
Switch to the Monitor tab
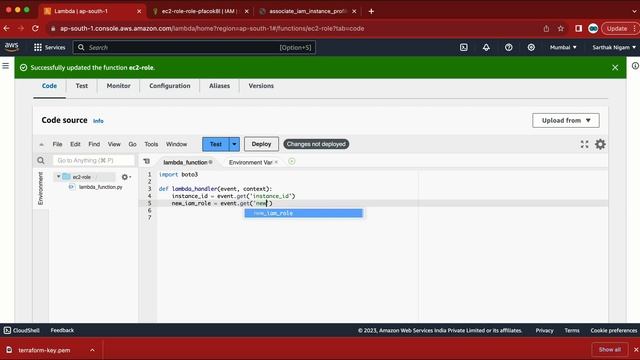118,86
